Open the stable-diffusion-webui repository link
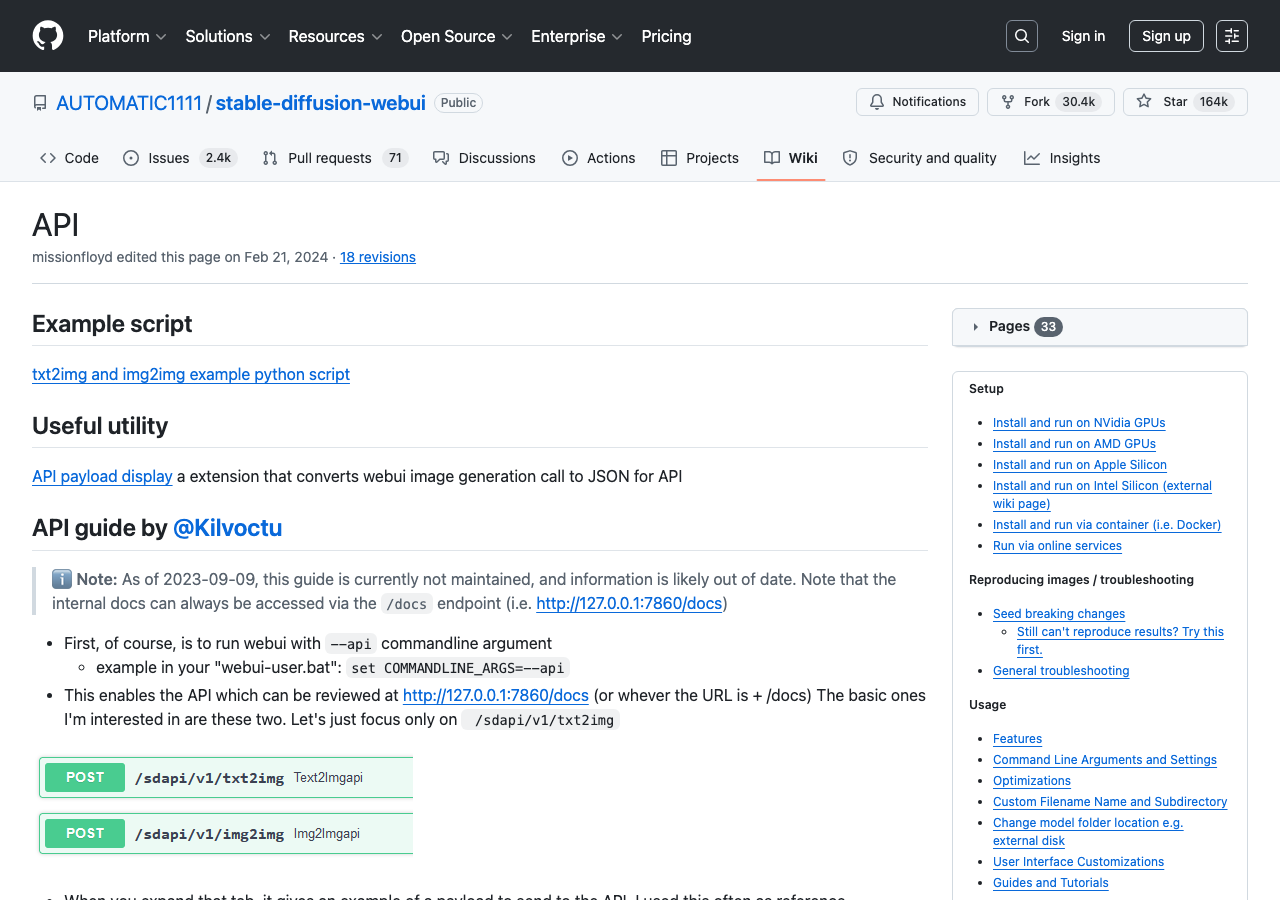The image size is (1280, 900). pos(320,103)
